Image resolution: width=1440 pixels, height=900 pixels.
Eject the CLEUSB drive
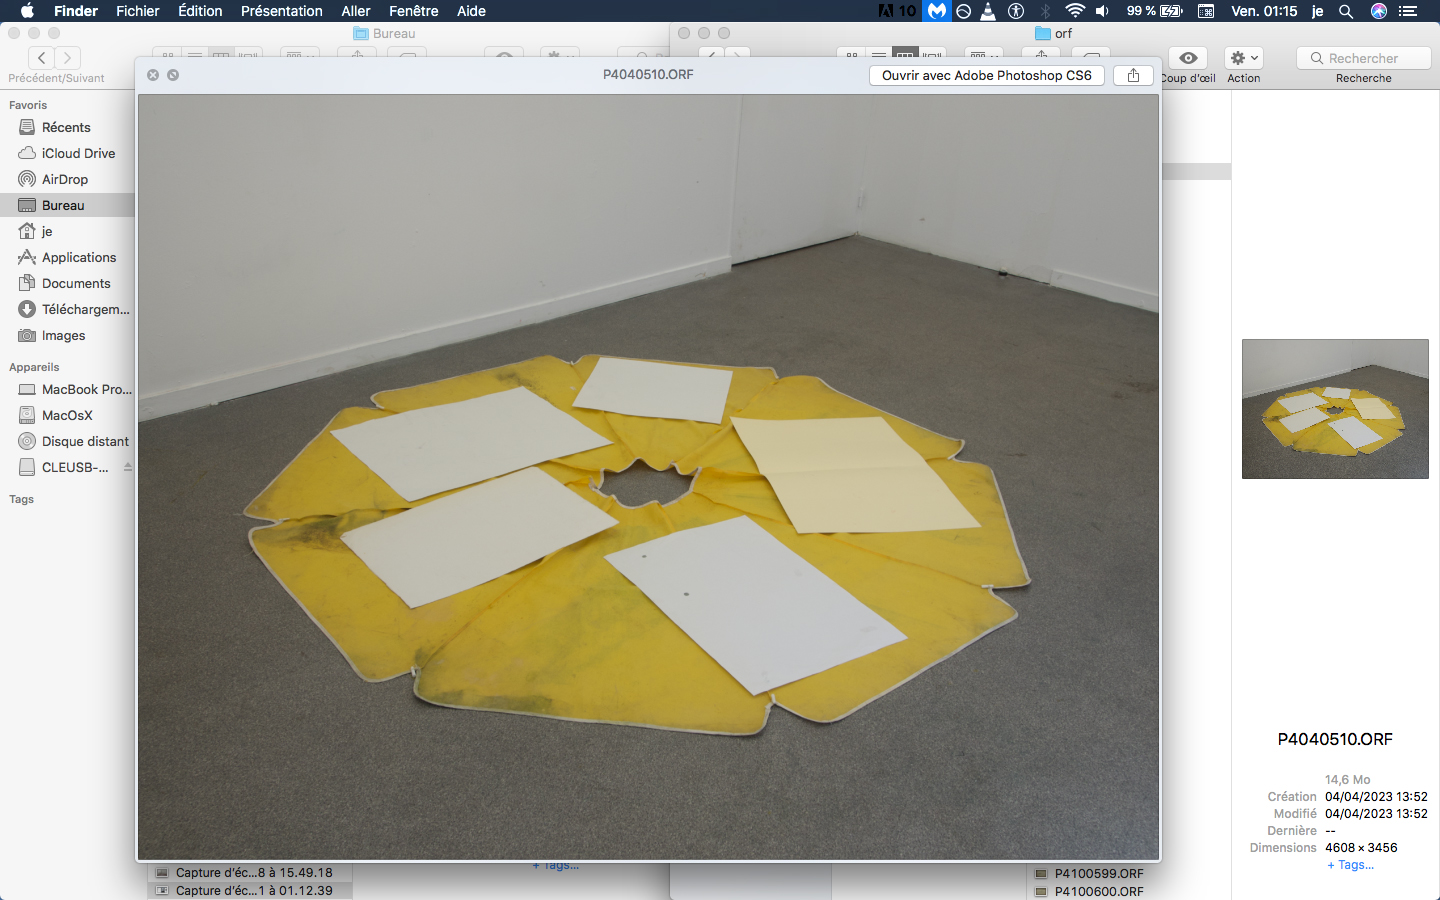[127, 467]
